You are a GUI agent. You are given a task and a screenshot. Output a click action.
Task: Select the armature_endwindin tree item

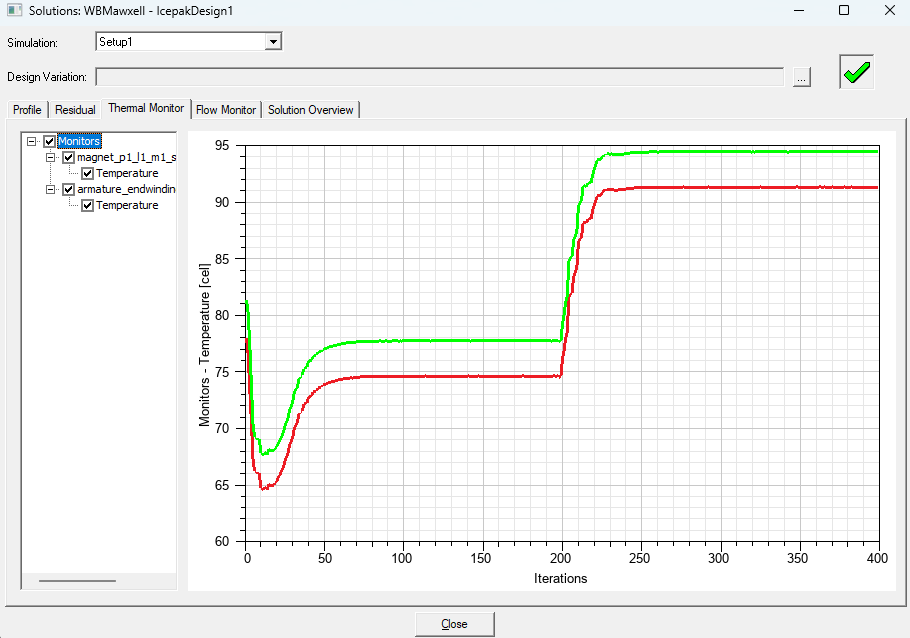(x=127, y=189)
